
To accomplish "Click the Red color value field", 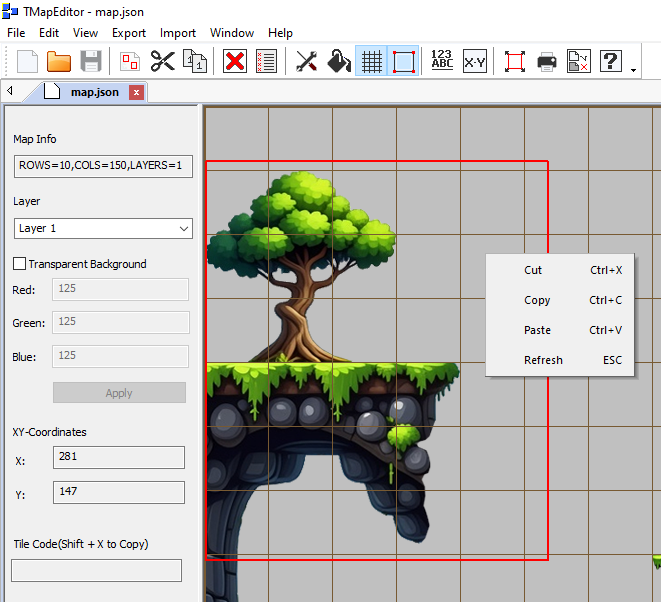I will click(120, 289).
